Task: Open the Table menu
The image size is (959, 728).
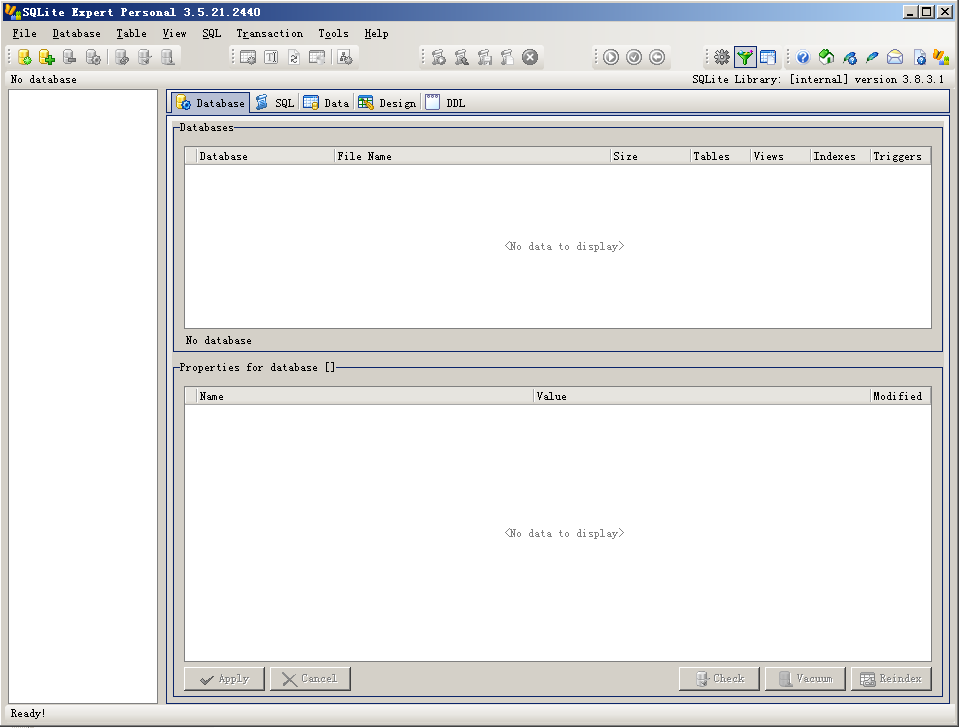Action: pos(131,34)
